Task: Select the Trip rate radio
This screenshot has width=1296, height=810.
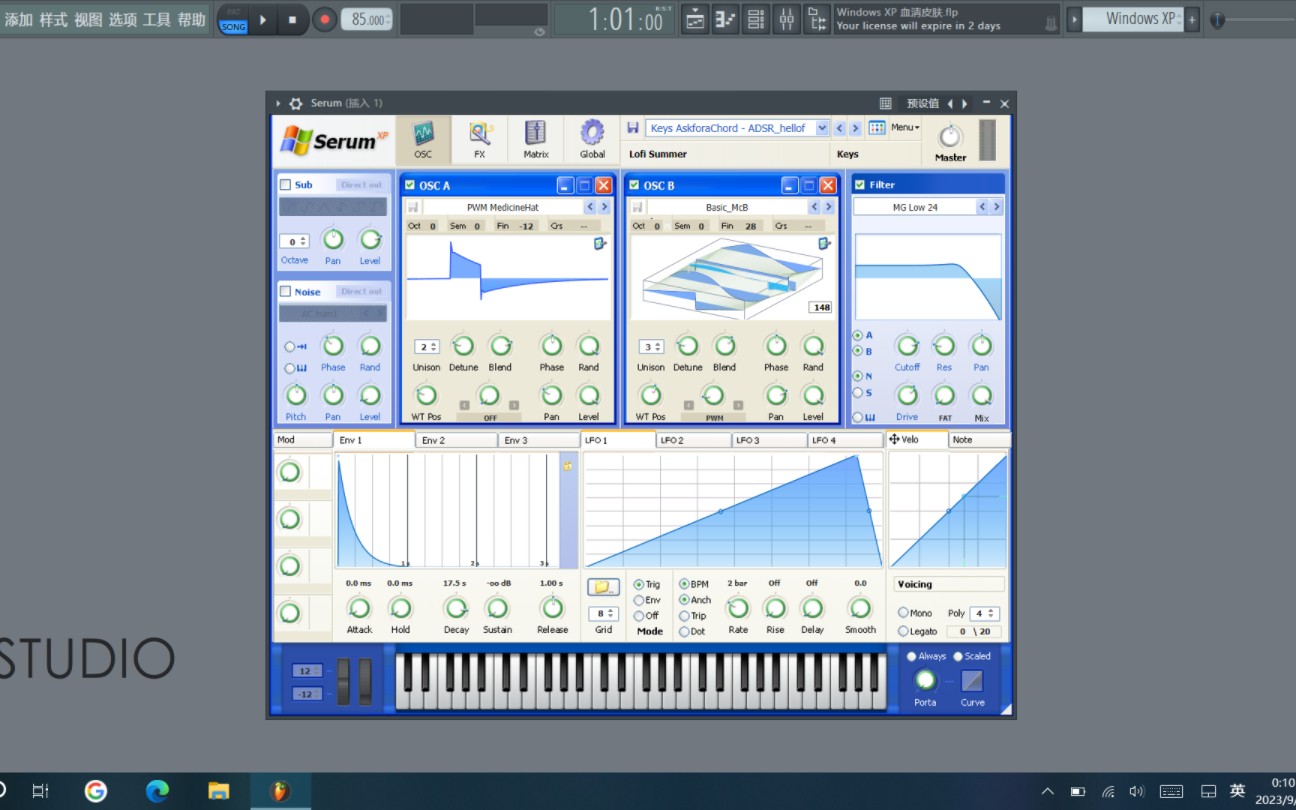Action: [685, 615]
